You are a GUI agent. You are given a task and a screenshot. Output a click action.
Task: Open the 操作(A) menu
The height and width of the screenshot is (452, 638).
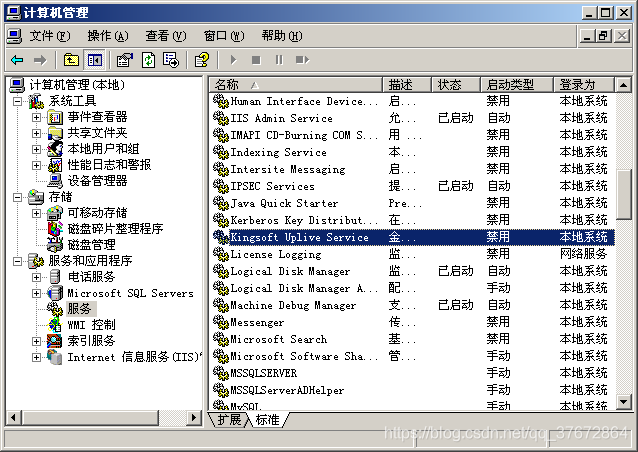[108, 36]
